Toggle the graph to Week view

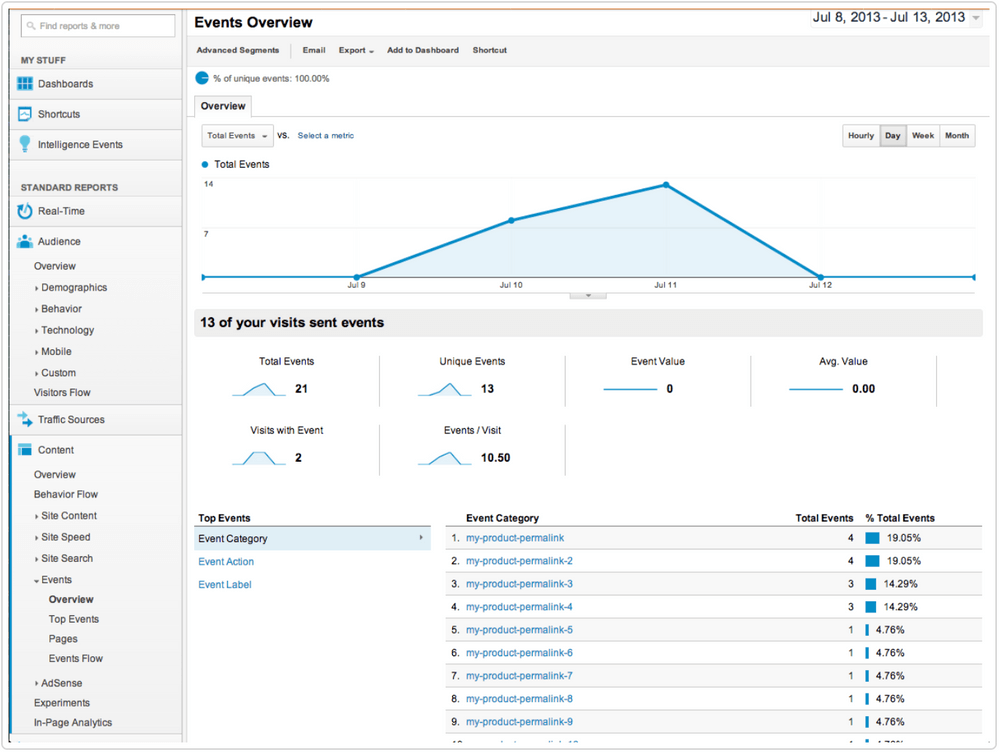click(x=922, y=135)
